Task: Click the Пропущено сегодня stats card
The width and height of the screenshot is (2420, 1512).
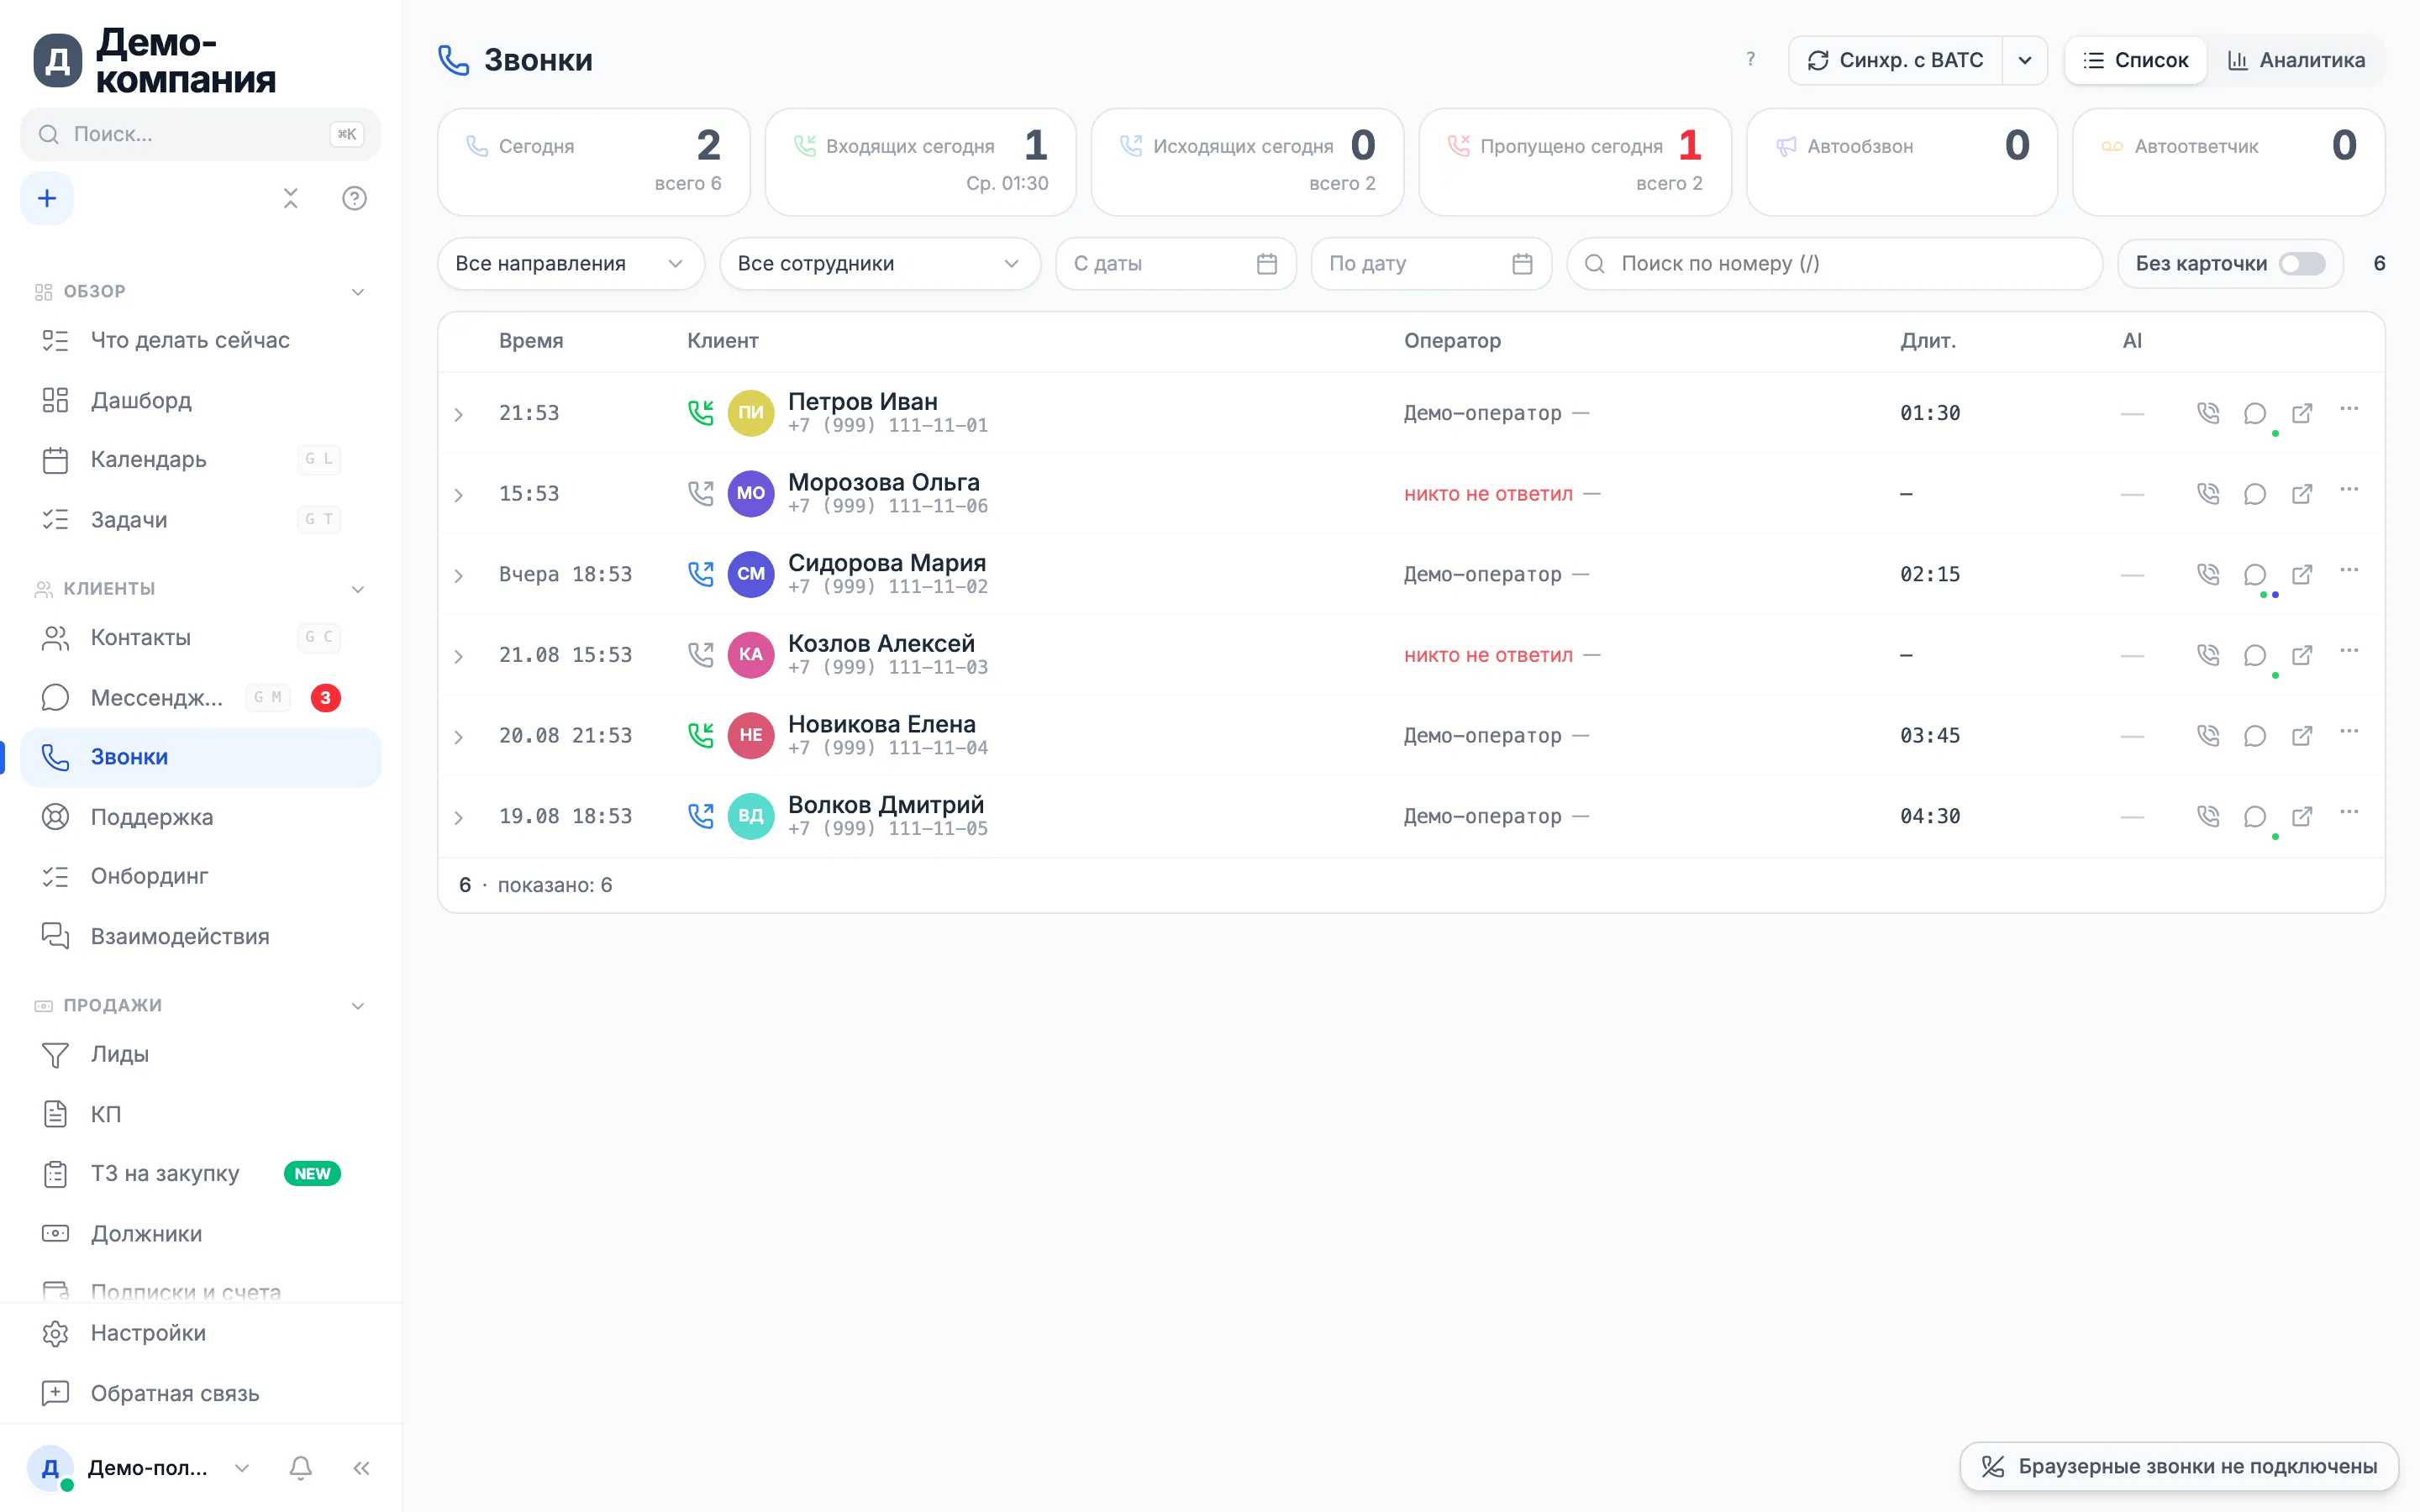Action: pyautogui.click(x=1575, y=162)
